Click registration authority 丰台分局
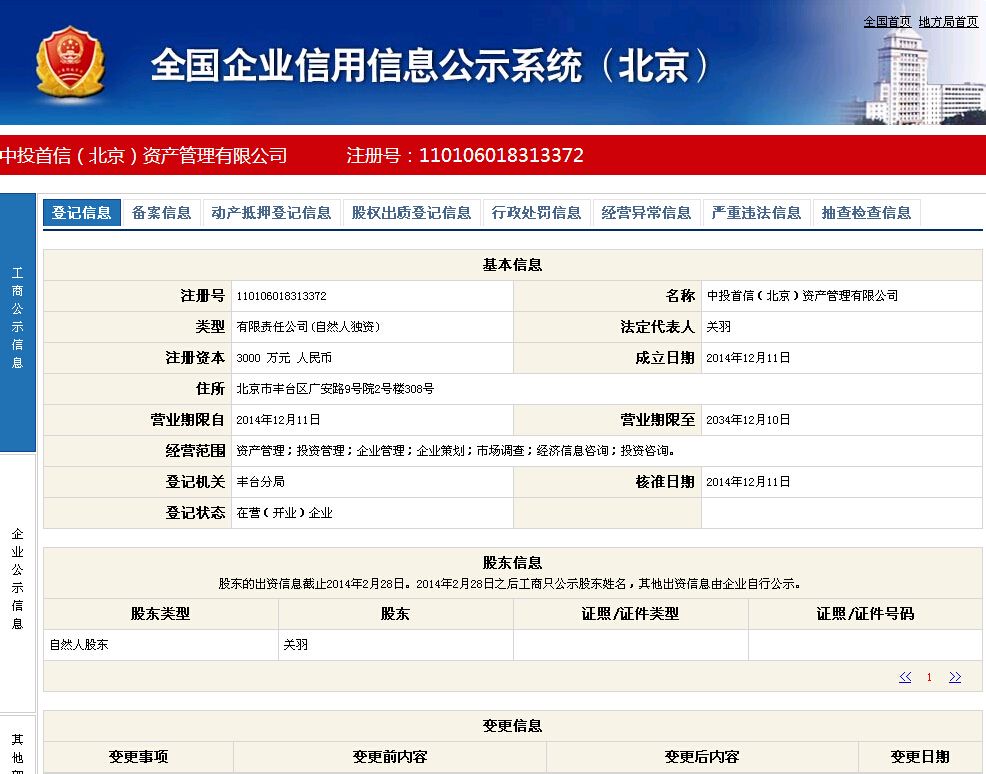Screen dimensions: 986x774 click(260, 482)
